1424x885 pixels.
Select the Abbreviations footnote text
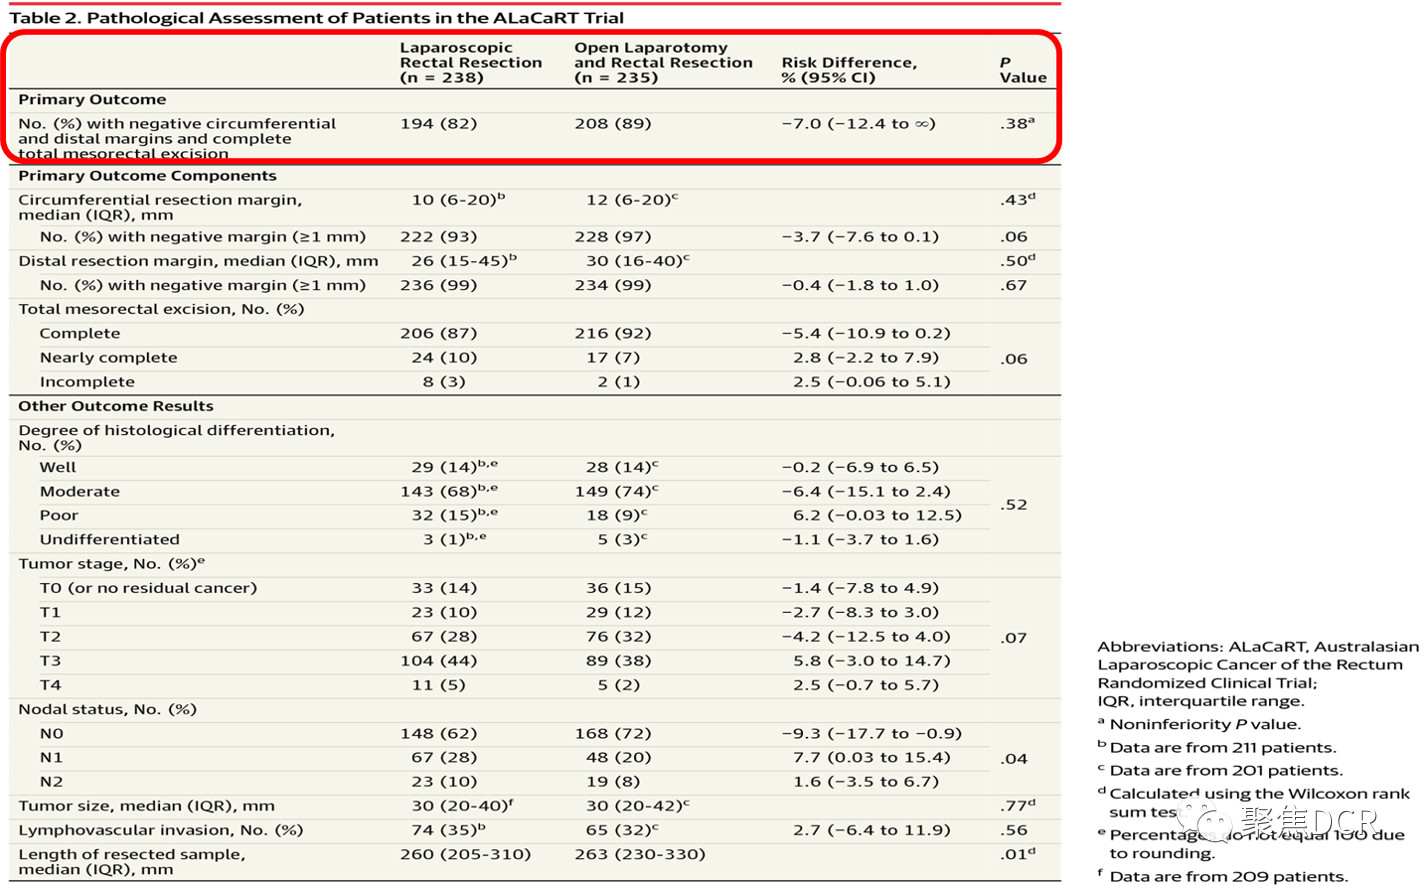coord(1257,674)
